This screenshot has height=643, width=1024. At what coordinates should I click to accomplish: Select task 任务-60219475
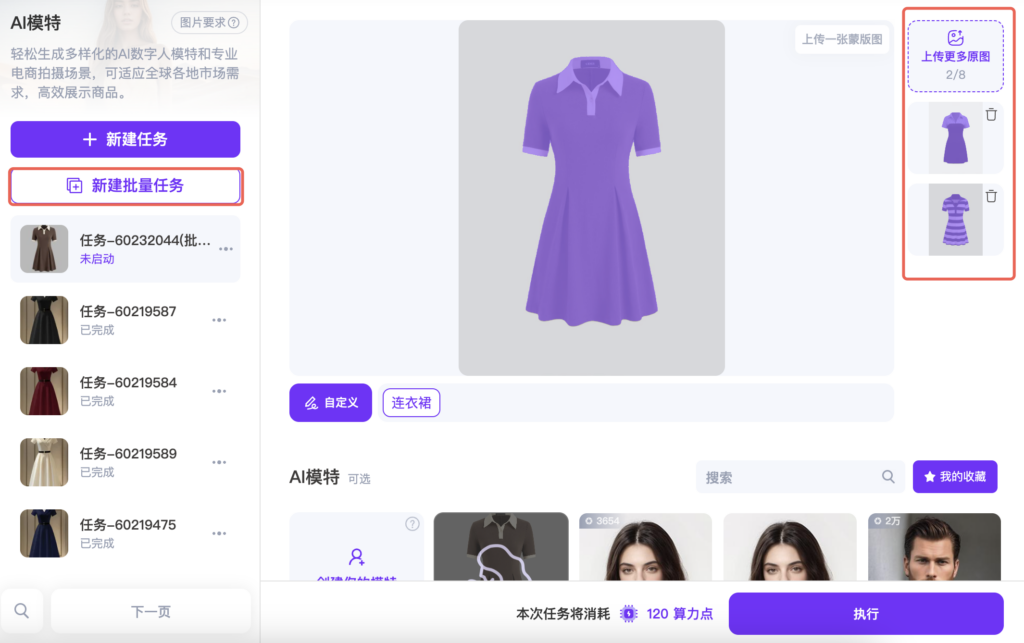point(125,533)
